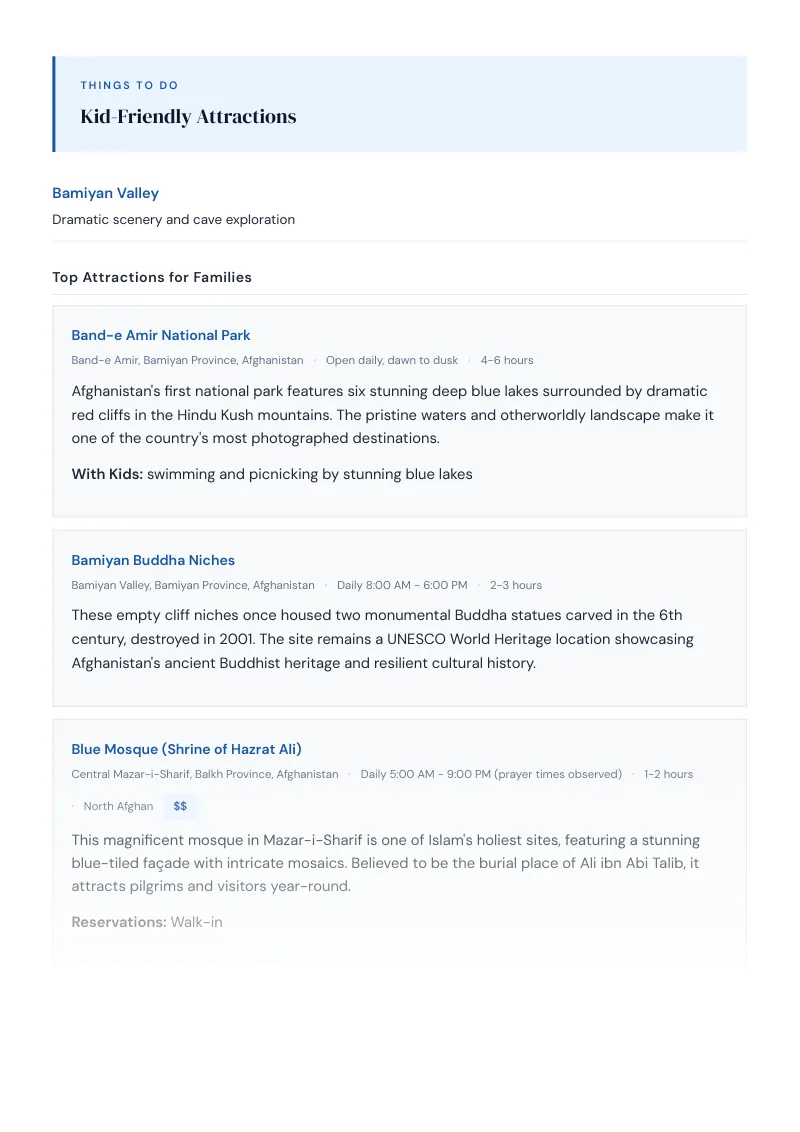Click the Top Attractions for Families heading

pos(152,277)
